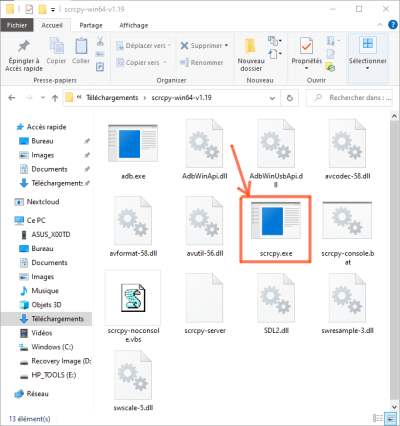Switch to the Partage tab
The width and height of the screenshot is (400, 426).
91,25
